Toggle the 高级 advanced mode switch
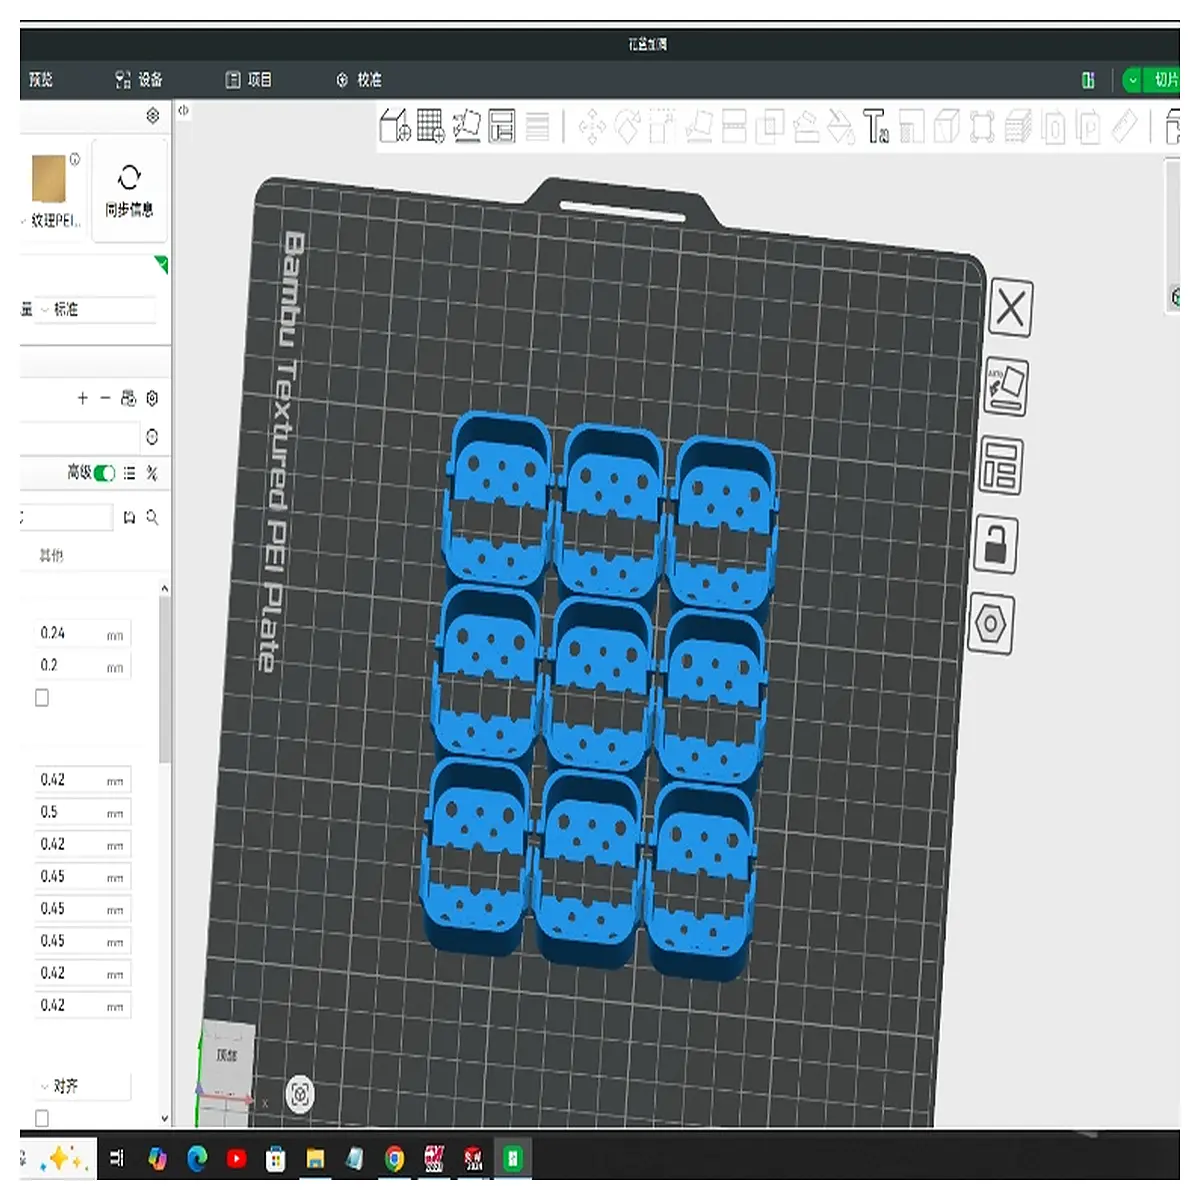The width and height of the screenshot is (1200, 1200). (104, 473)
